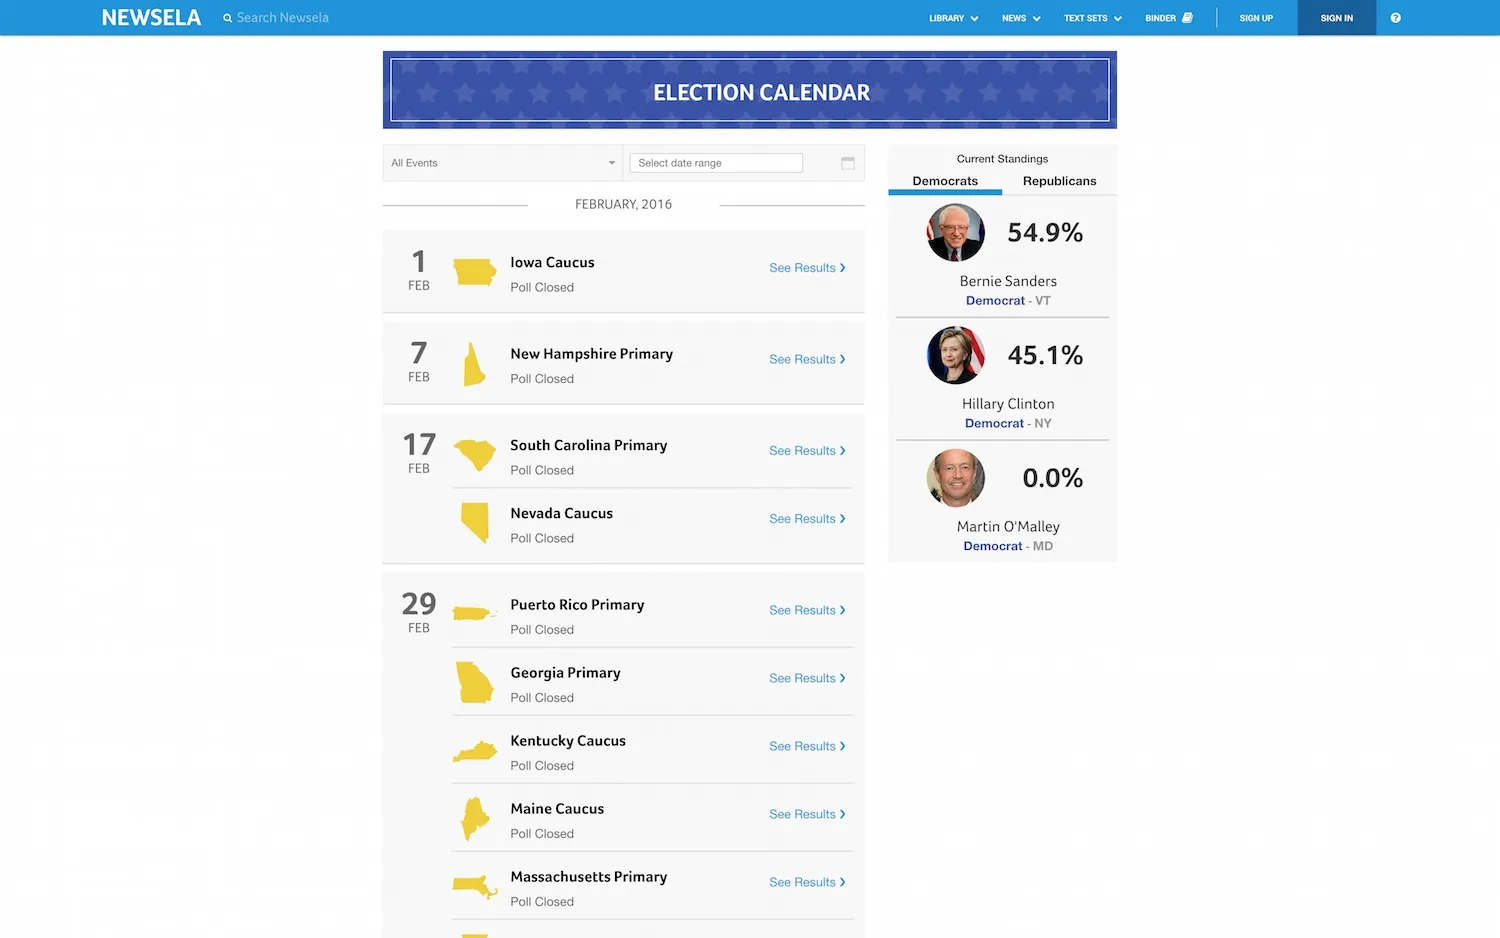
Task: Click the New Hampshire state icon
Action: 474,364
